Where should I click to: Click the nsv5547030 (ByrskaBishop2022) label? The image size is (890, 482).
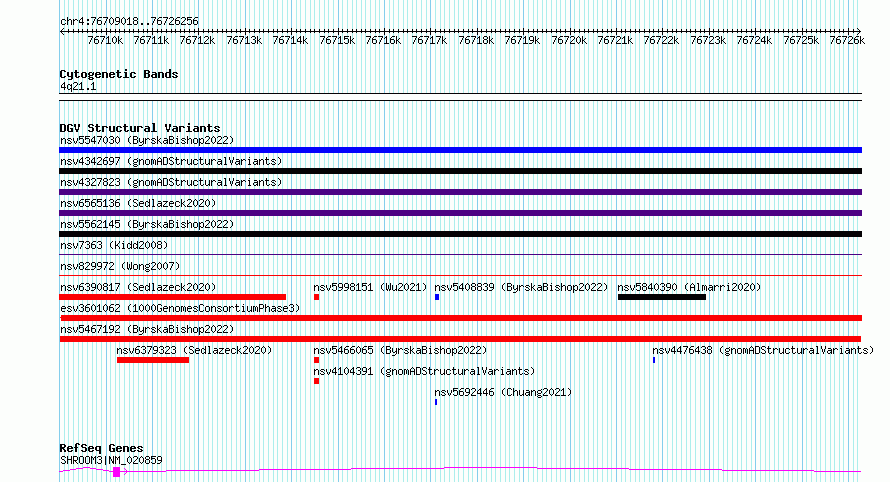[147, 140]
